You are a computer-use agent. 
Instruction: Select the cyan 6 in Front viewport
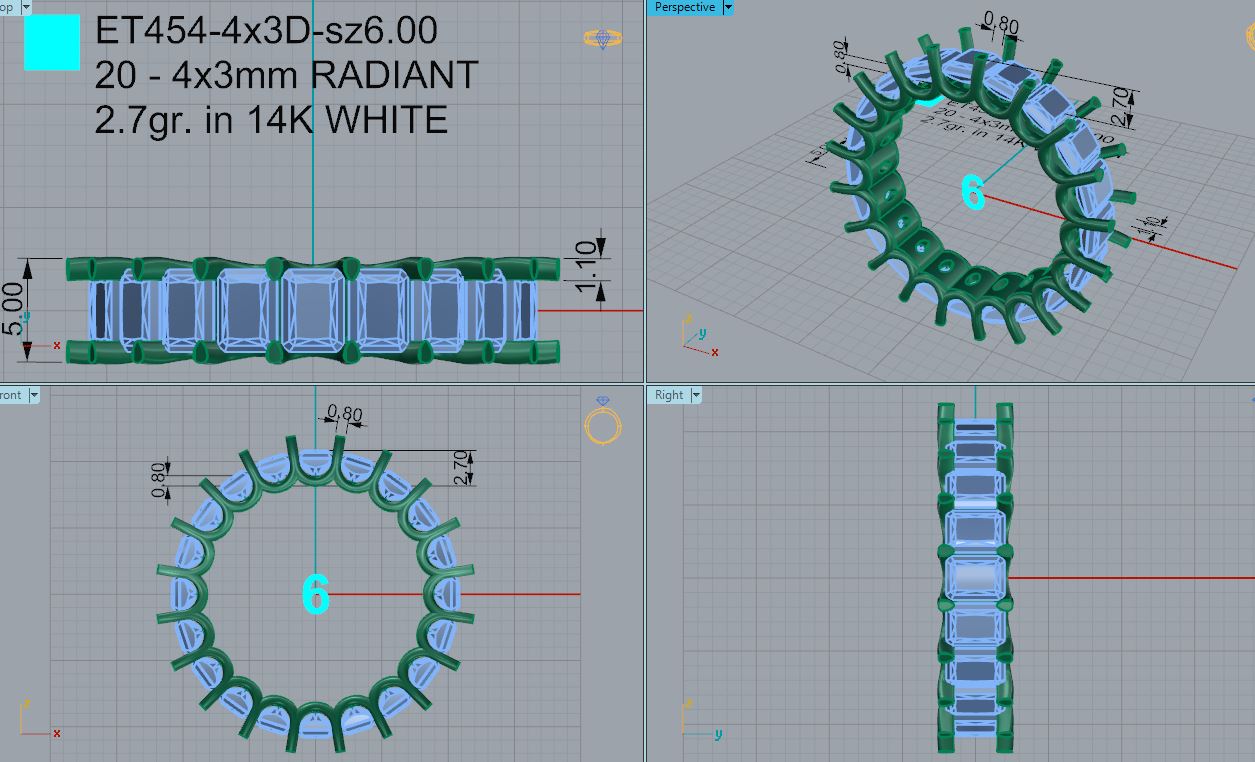[316, 594]
